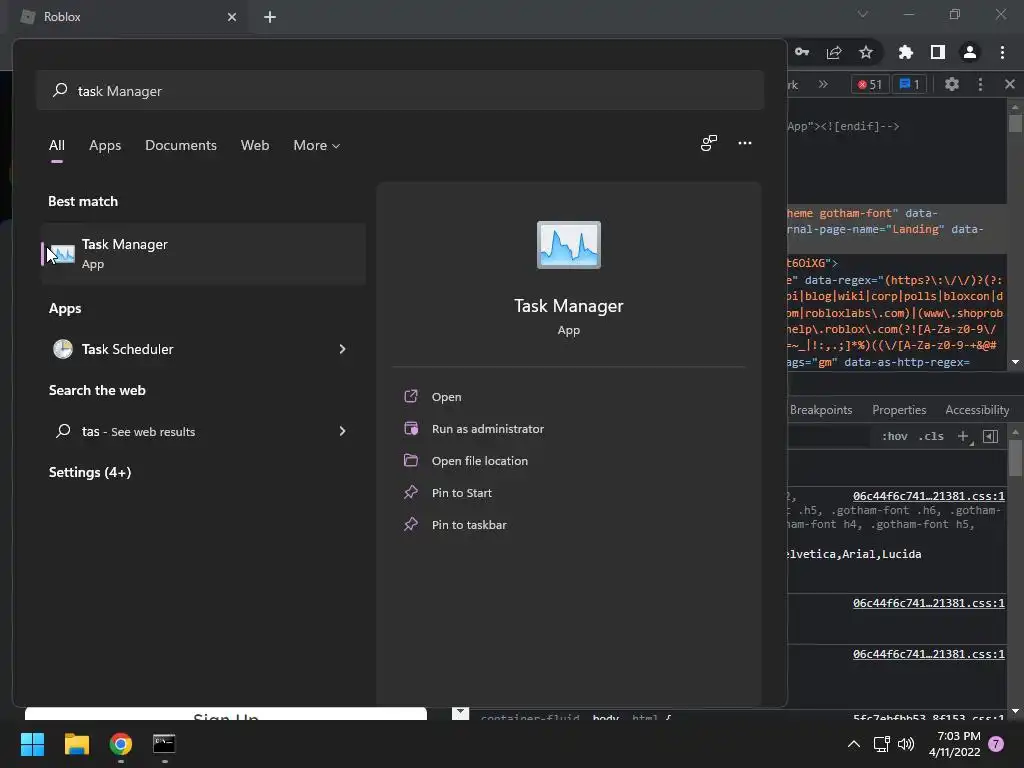Click DevTools elements panel scrollbar thumb
Screen dimensions: 1024x768
pos(1015,123)
